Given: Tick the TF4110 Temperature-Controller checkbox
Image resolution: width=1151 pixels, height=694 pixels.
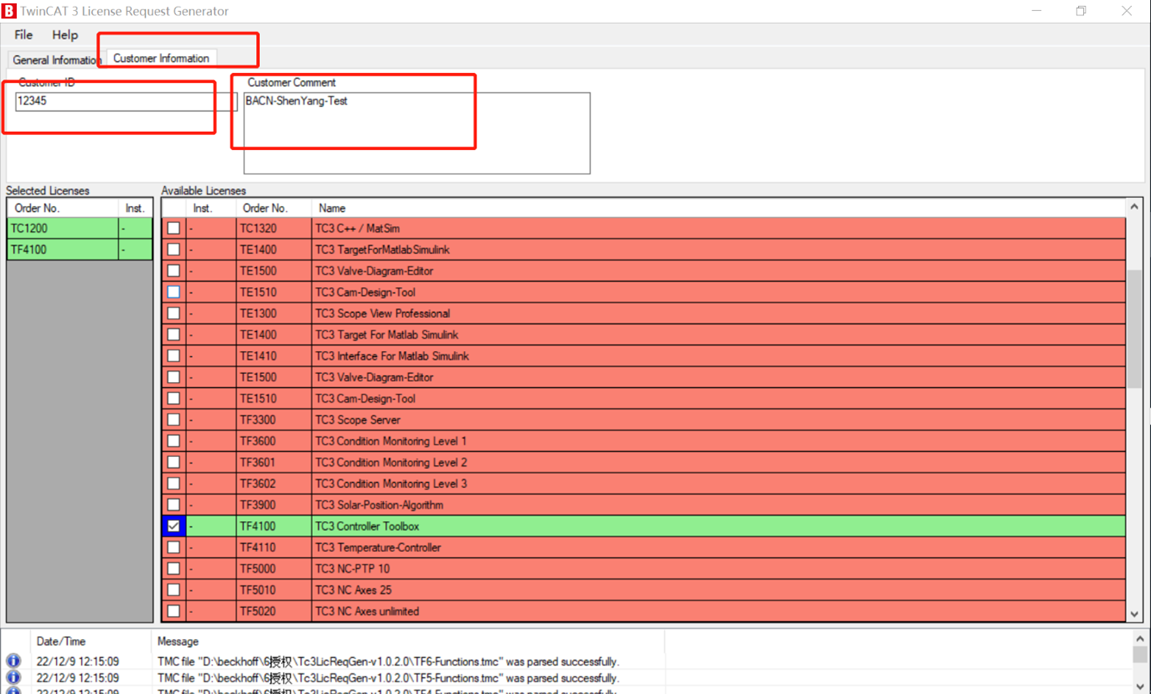Looking at the screenshot, I should 173,547.
